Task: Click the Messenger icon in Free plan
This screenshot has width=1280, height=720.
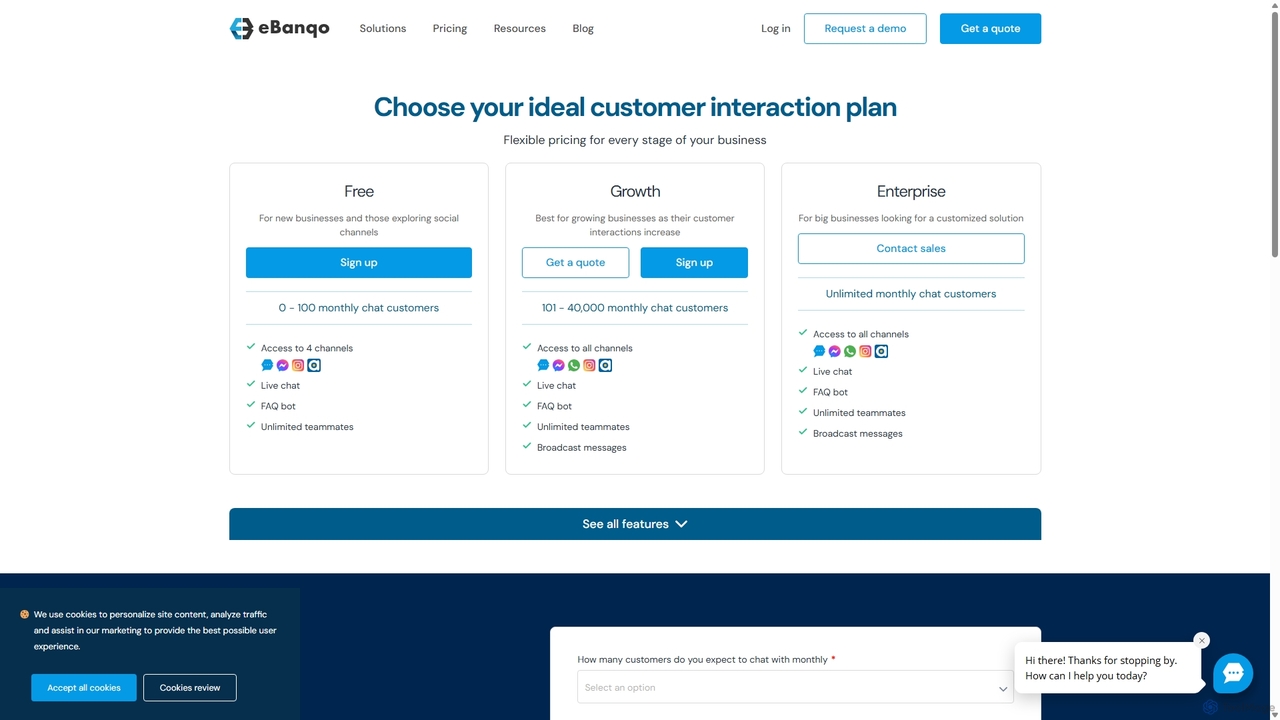Action: click(x=283, y=365)
